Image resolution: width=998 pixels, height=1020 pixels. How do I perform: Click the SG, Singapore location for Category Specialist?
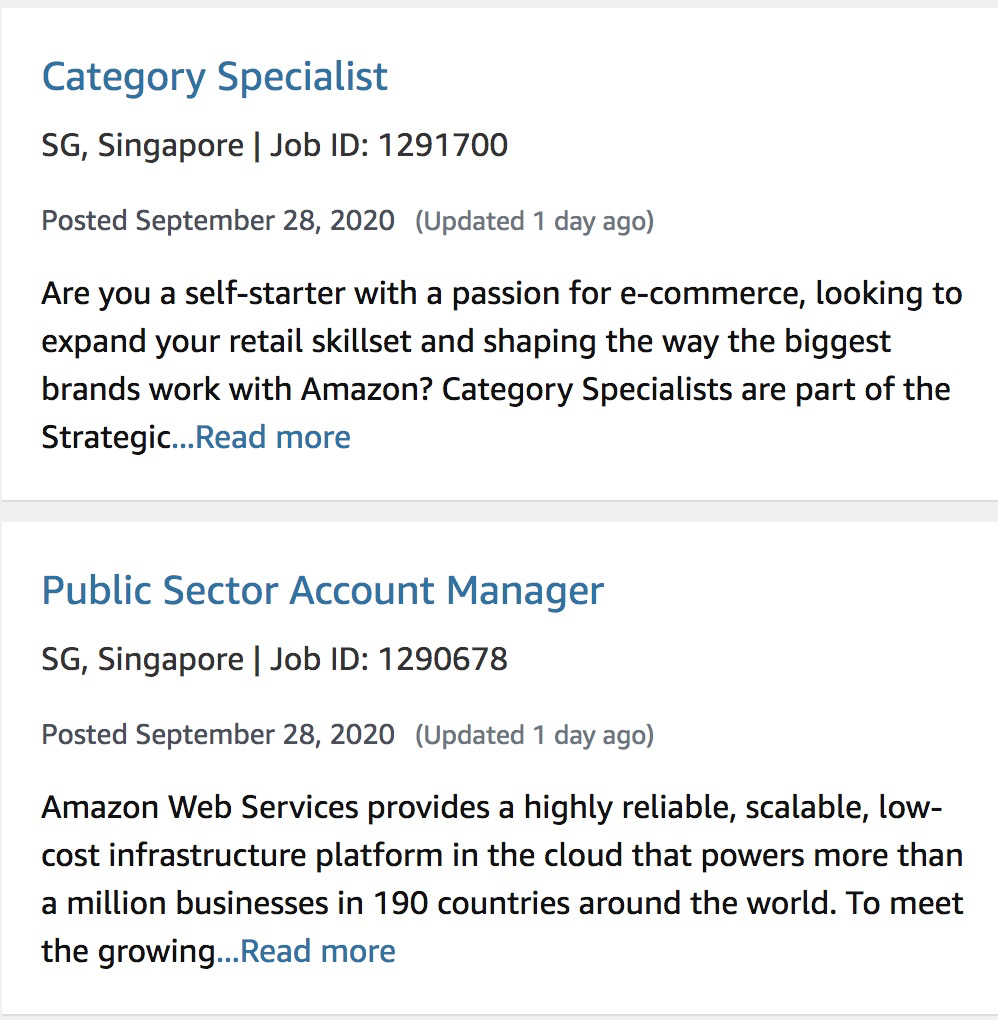142,146
